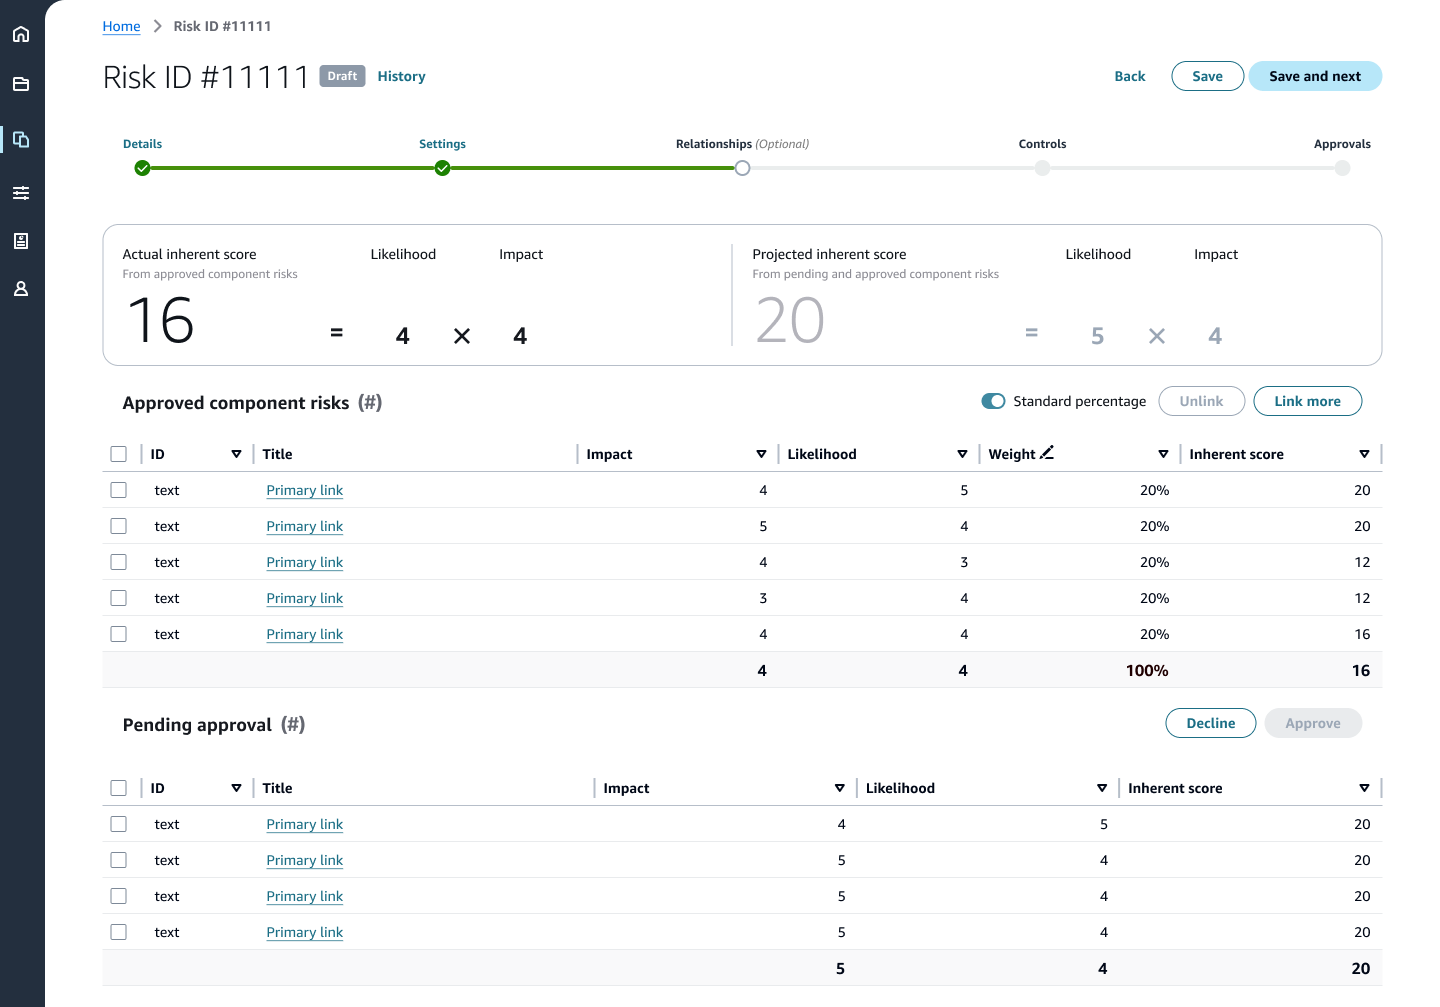Click the Relationships step circle on progress bar
Image resolution: width=1440 pixels, height=1007 pixels.
(x=742, y=168)
